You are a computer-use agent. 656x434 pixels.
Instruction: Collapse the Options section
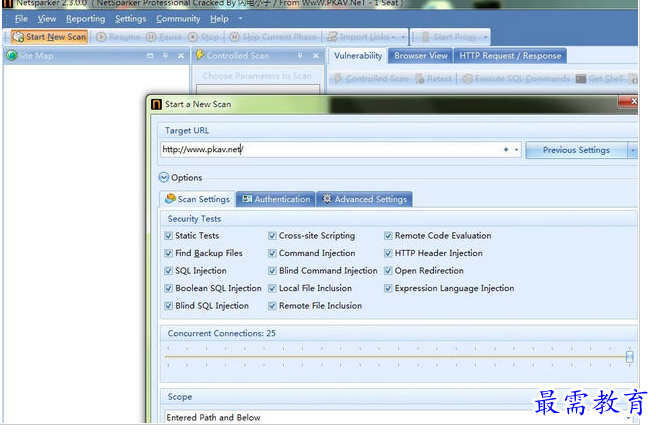click(x=164, y=177)
